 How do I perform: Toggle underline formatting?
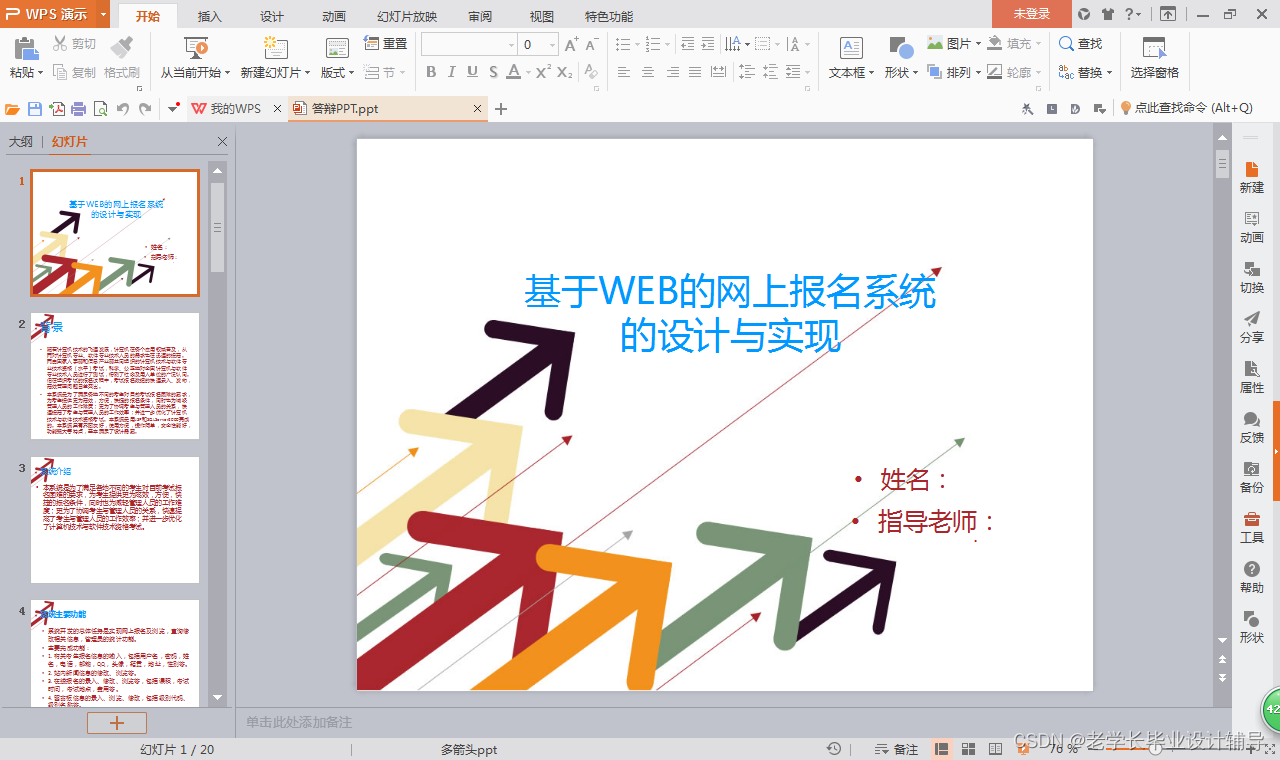[x=471, y=72]
